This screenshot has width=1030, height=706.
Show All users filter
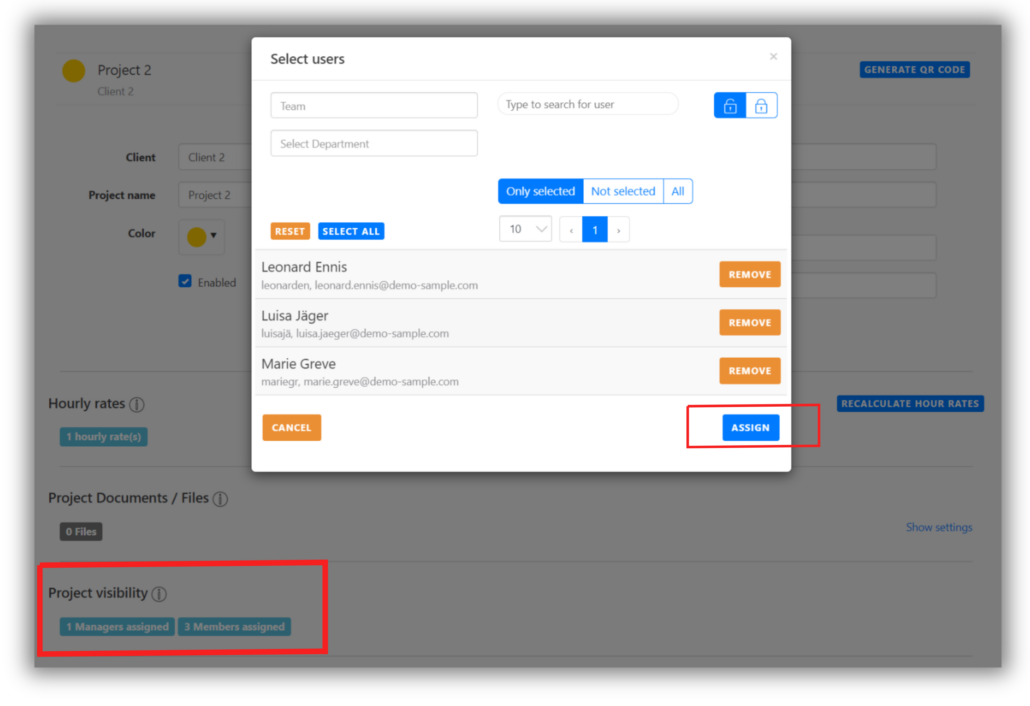click(678, 191)
